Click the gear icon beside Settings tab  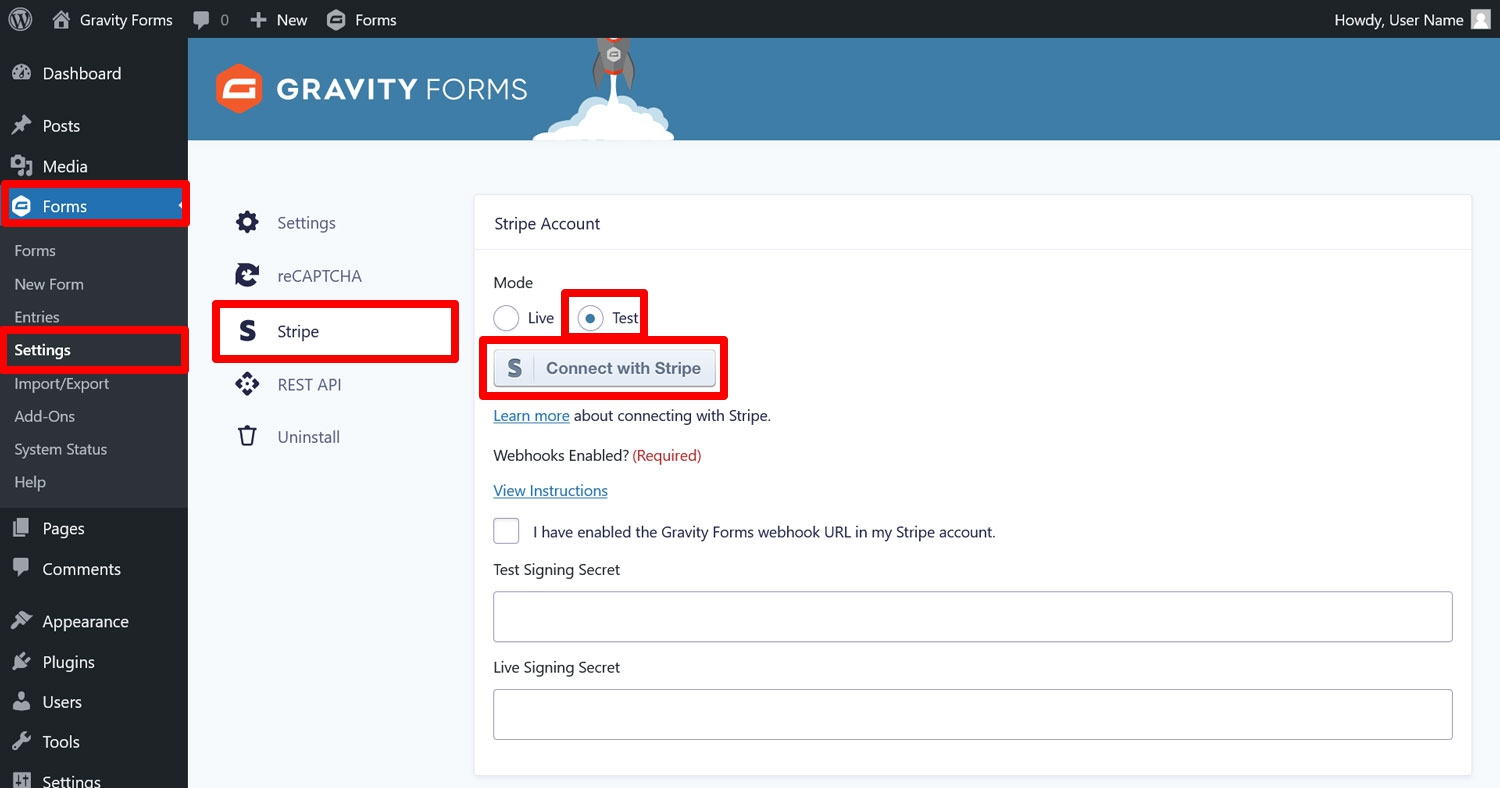(x=247, y=222)
